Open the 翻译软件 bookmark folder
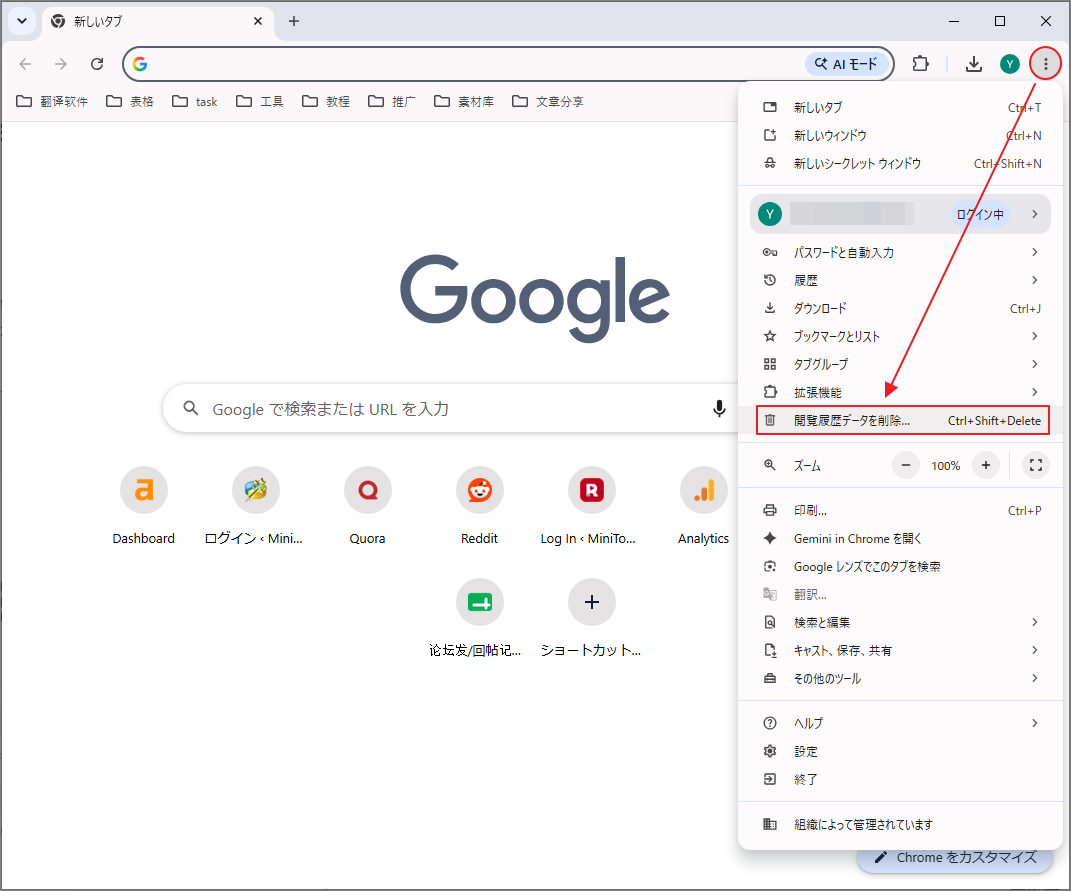 pyautogui.click(x=52, y=101)
